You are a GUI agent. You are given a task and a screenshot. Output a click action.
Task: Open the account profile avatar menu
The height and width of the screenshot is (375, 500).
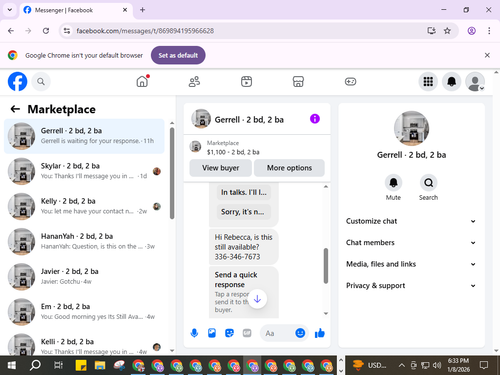click(475, 82)
